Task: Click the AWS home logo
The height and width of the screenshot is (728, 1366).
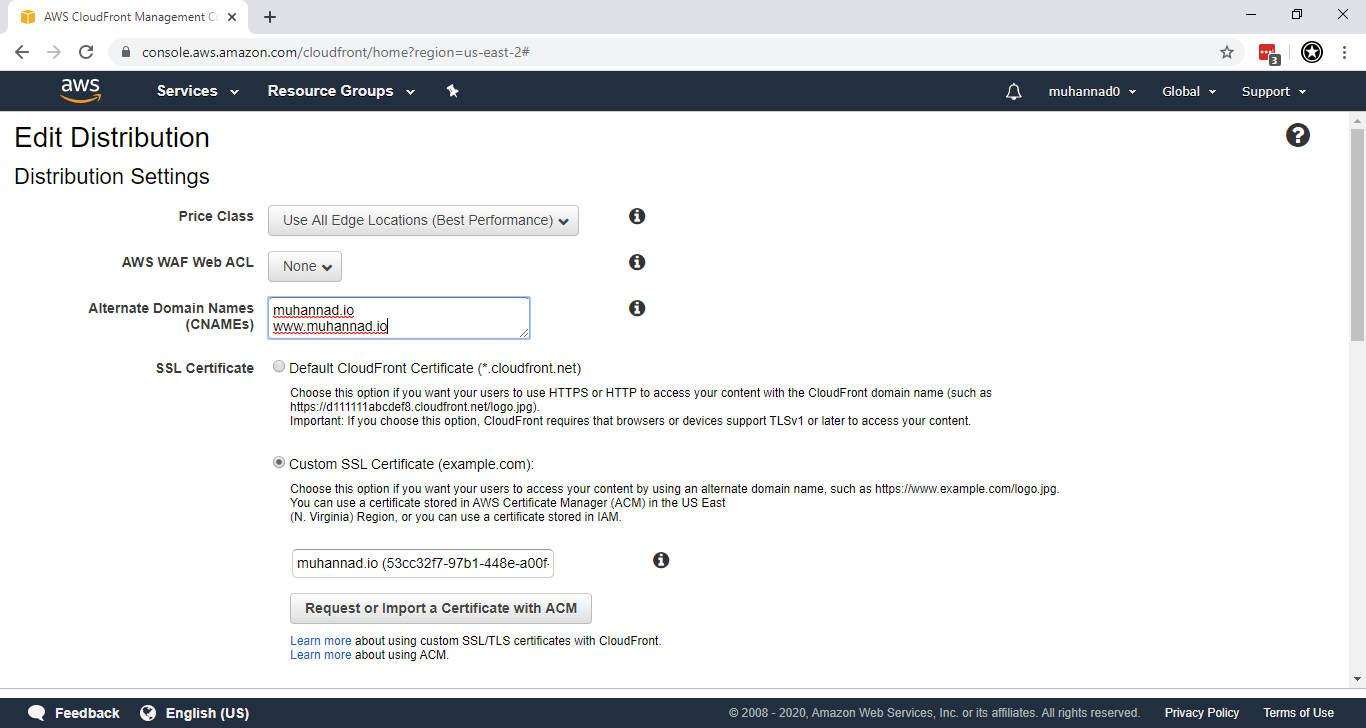Action: click(x=80, y=90)
